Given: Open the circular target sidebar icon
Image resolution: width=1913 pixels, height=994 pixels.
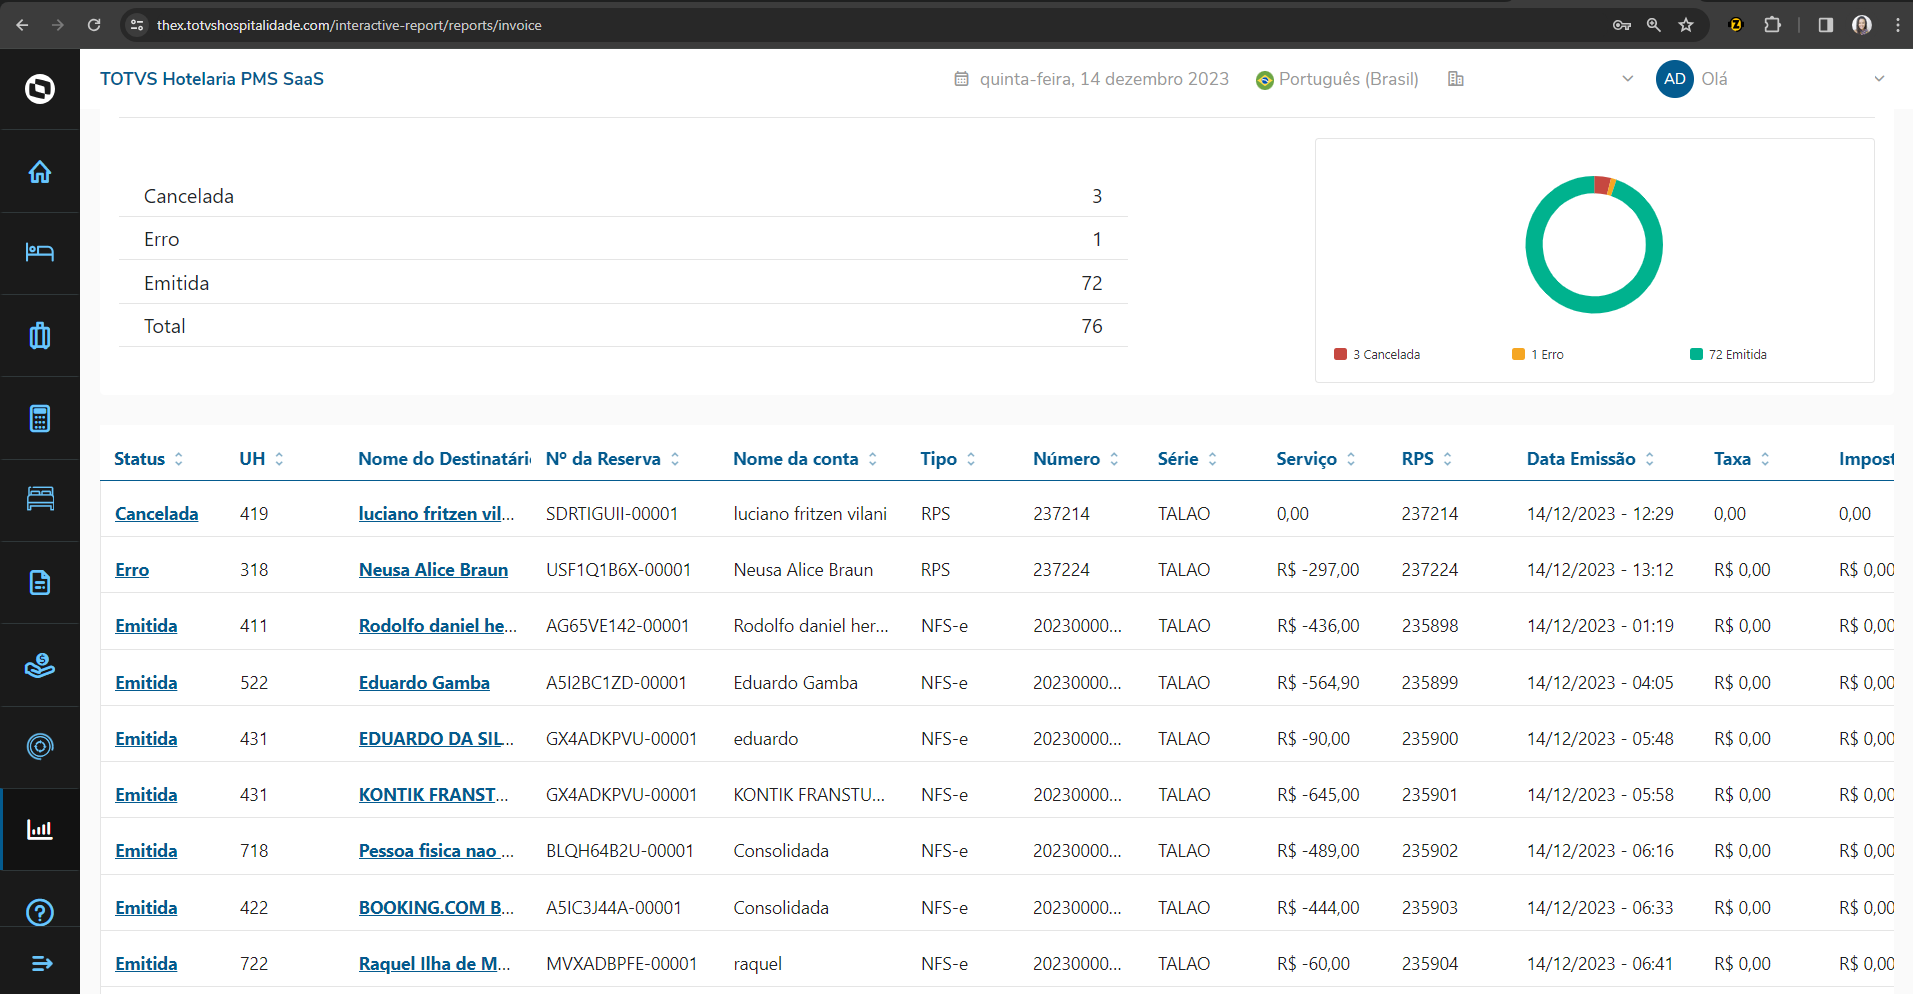Looking at the screenshot, I should click(x=40, y=746).
